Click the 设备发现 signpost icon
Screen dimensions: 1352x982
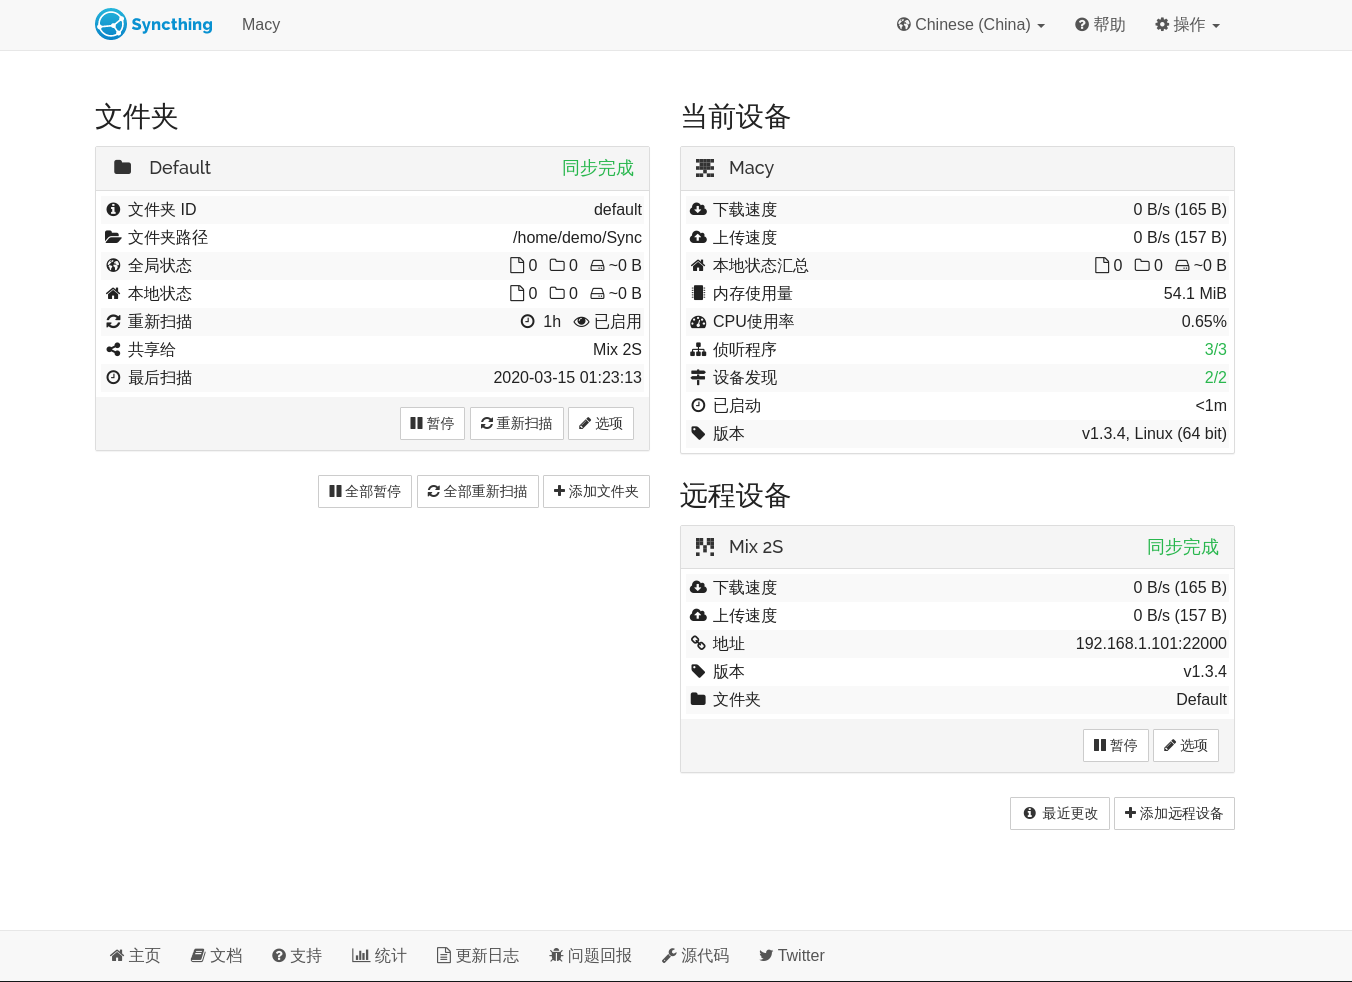[698, 377]
